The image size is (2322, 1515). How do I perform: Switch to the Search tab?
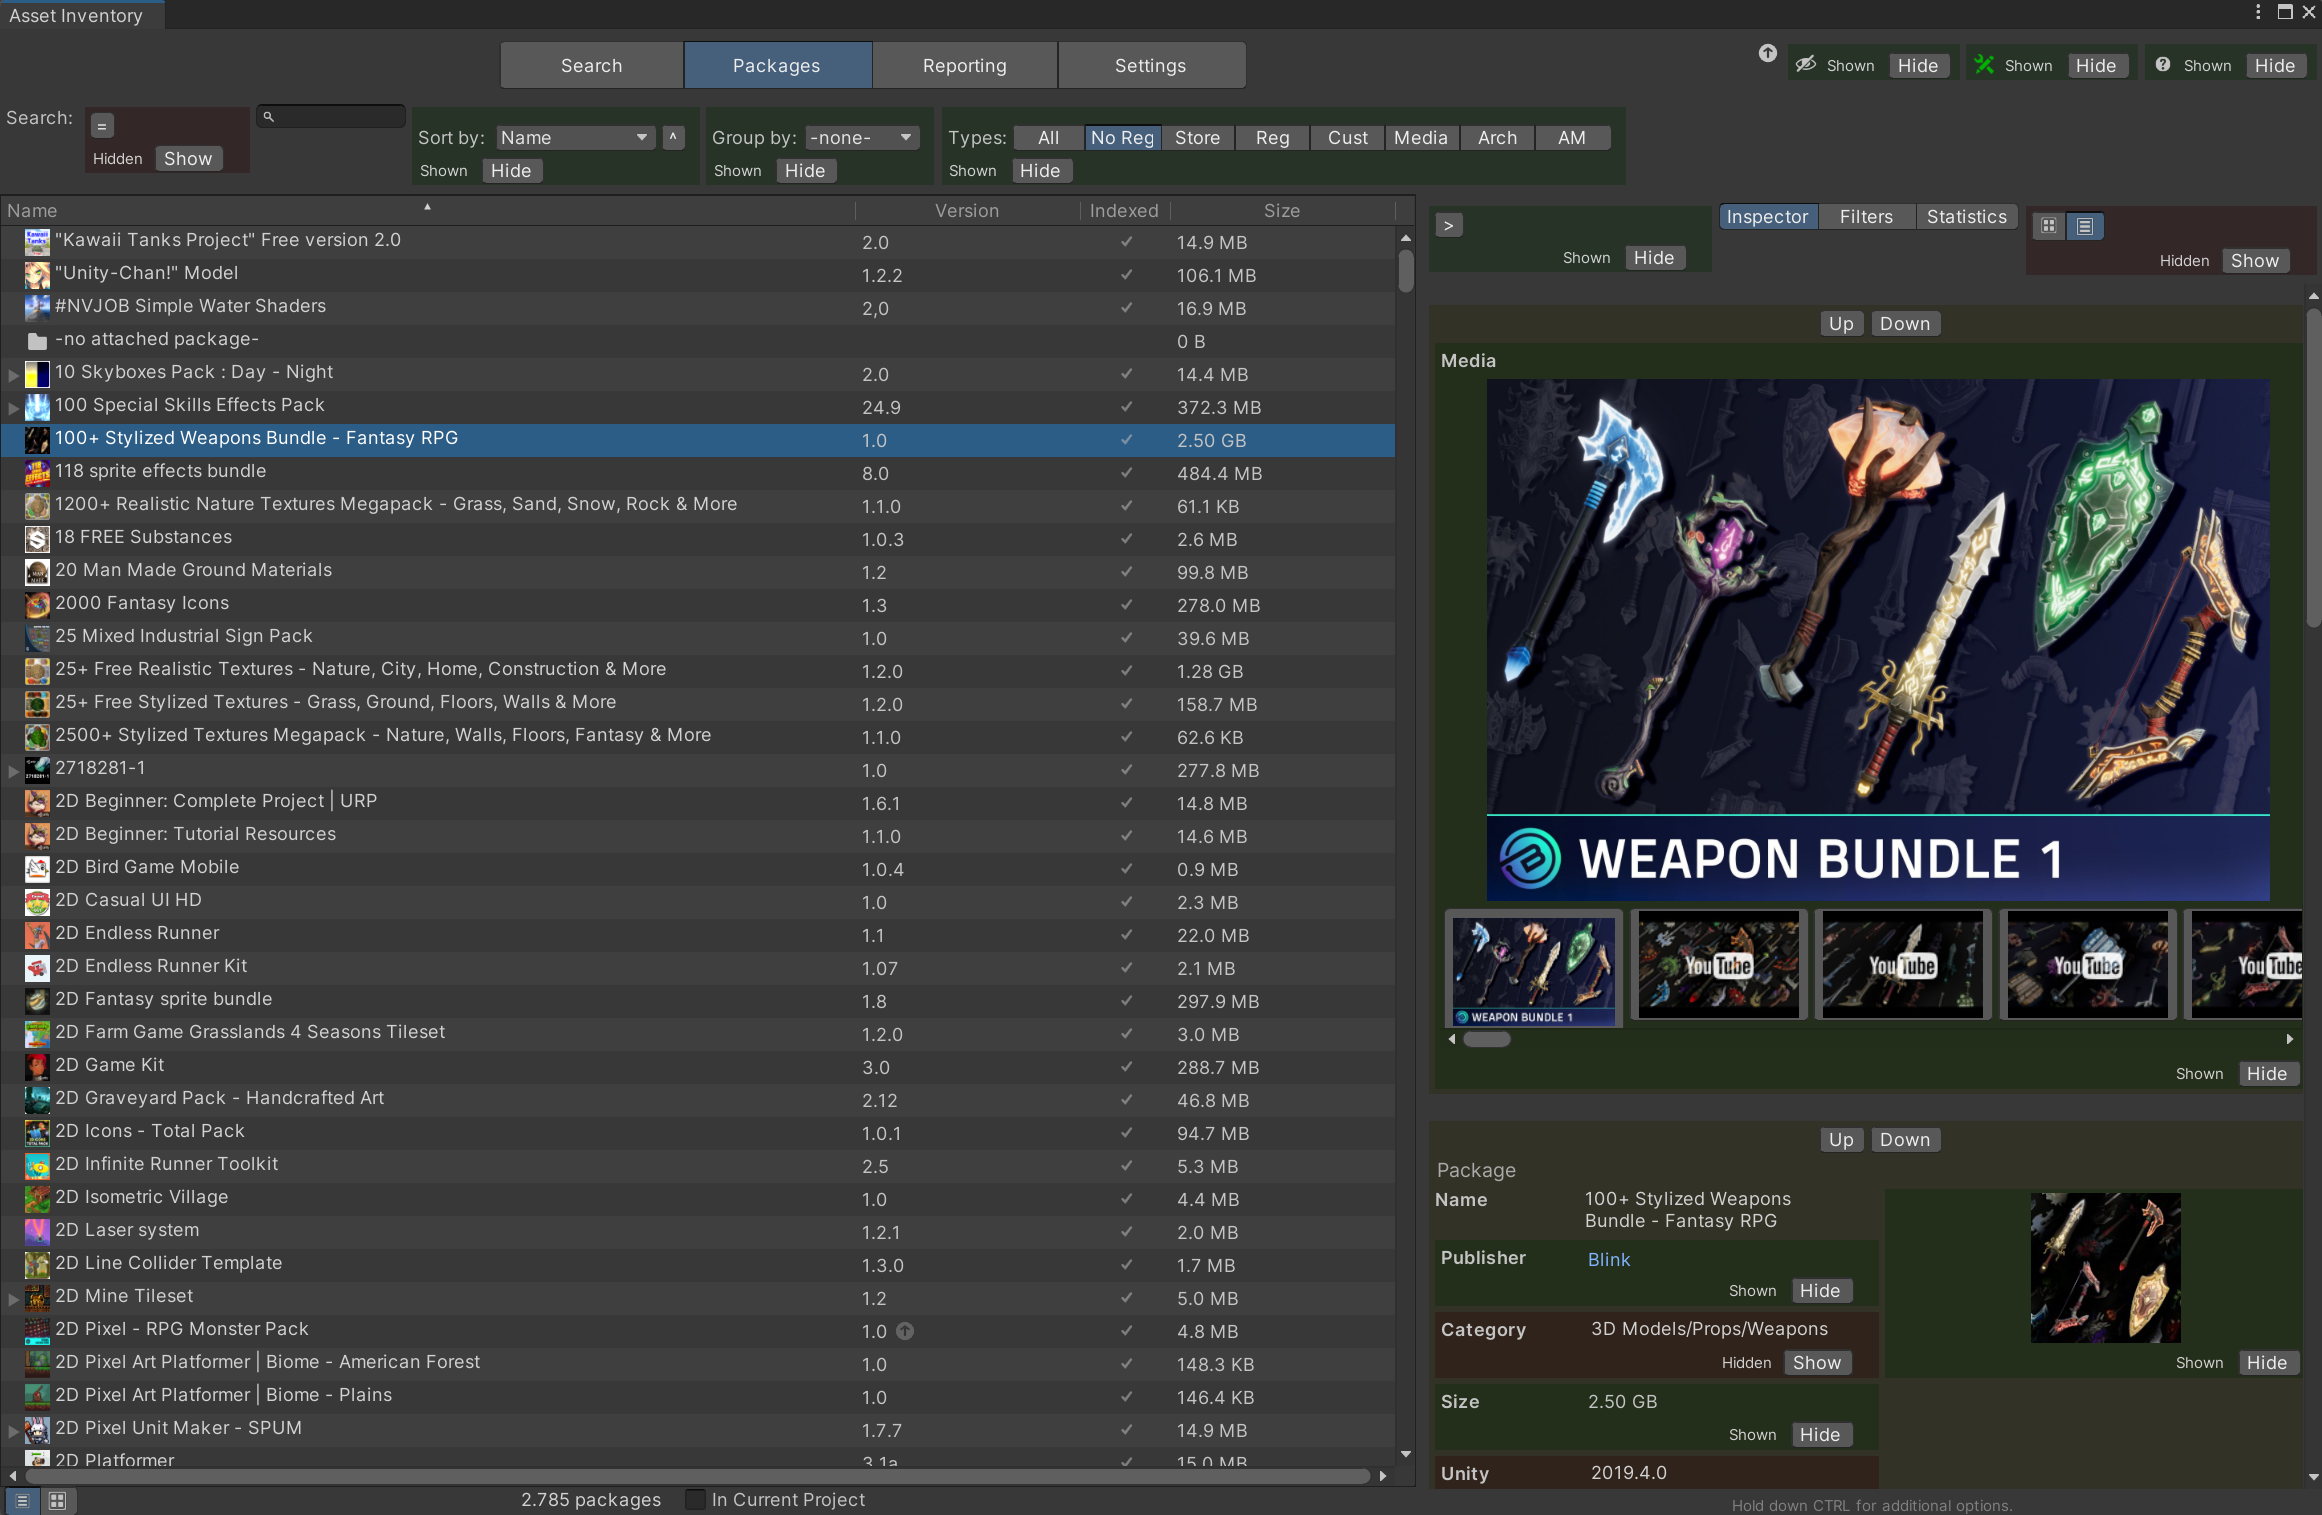click(x=592, y=66)
